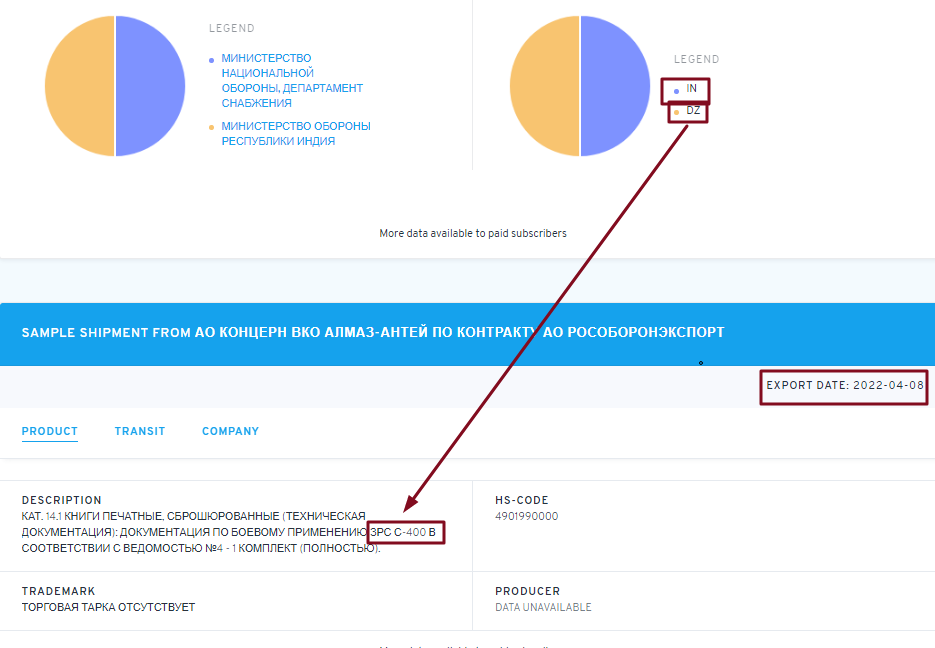Open МИНИСТЕРСТВО НАЦИОНАЛЬНОЙ ОБОРОНЫ, ДЕПАРТАМЕНТ СНАБЖЕНИЯ legend link
Viewport: 935px width, 648px height.
tap(292, 80)
